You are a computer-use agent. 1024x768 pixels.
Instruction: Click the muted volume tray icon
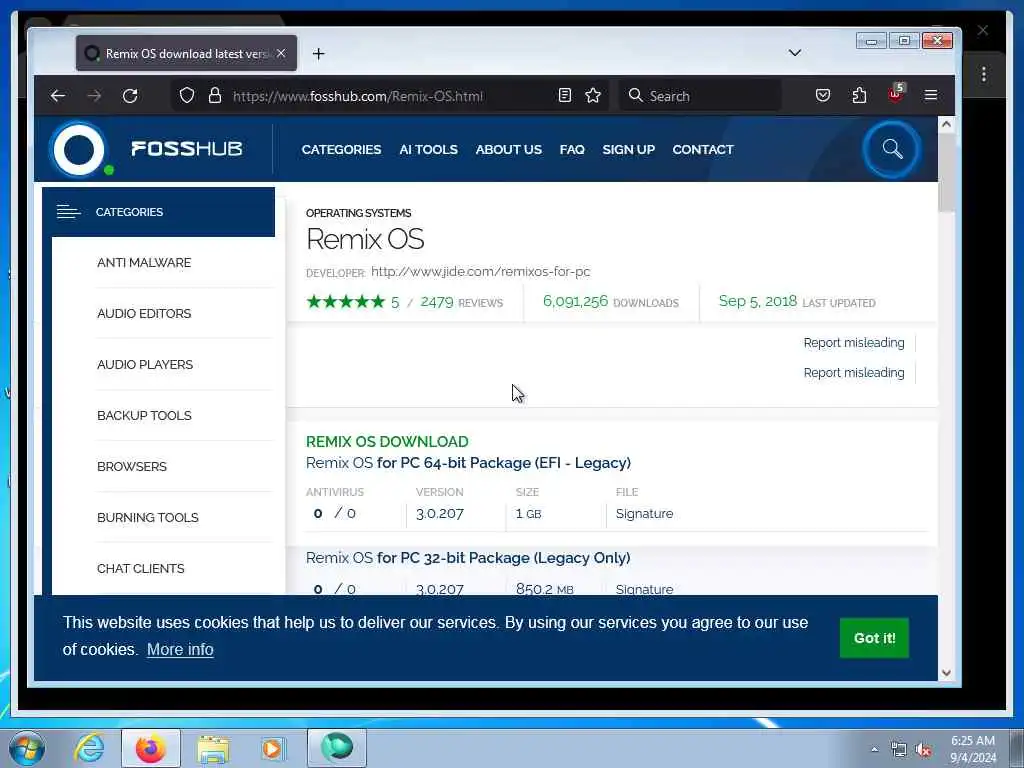point(923,750)
